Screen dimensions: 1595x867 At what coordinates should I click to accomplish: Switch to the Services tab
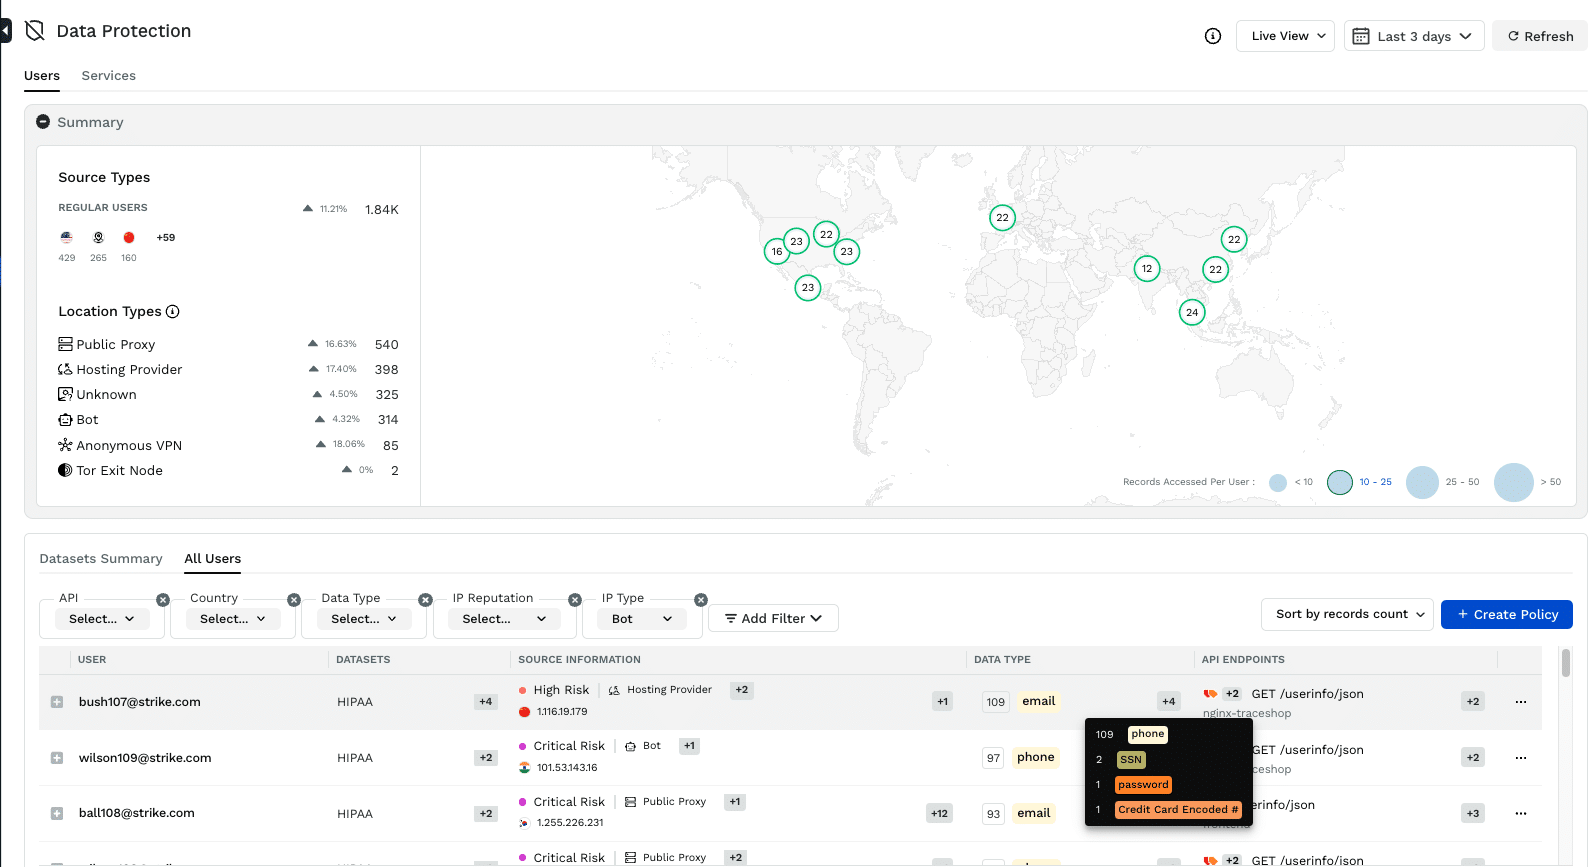click(108, 76)
